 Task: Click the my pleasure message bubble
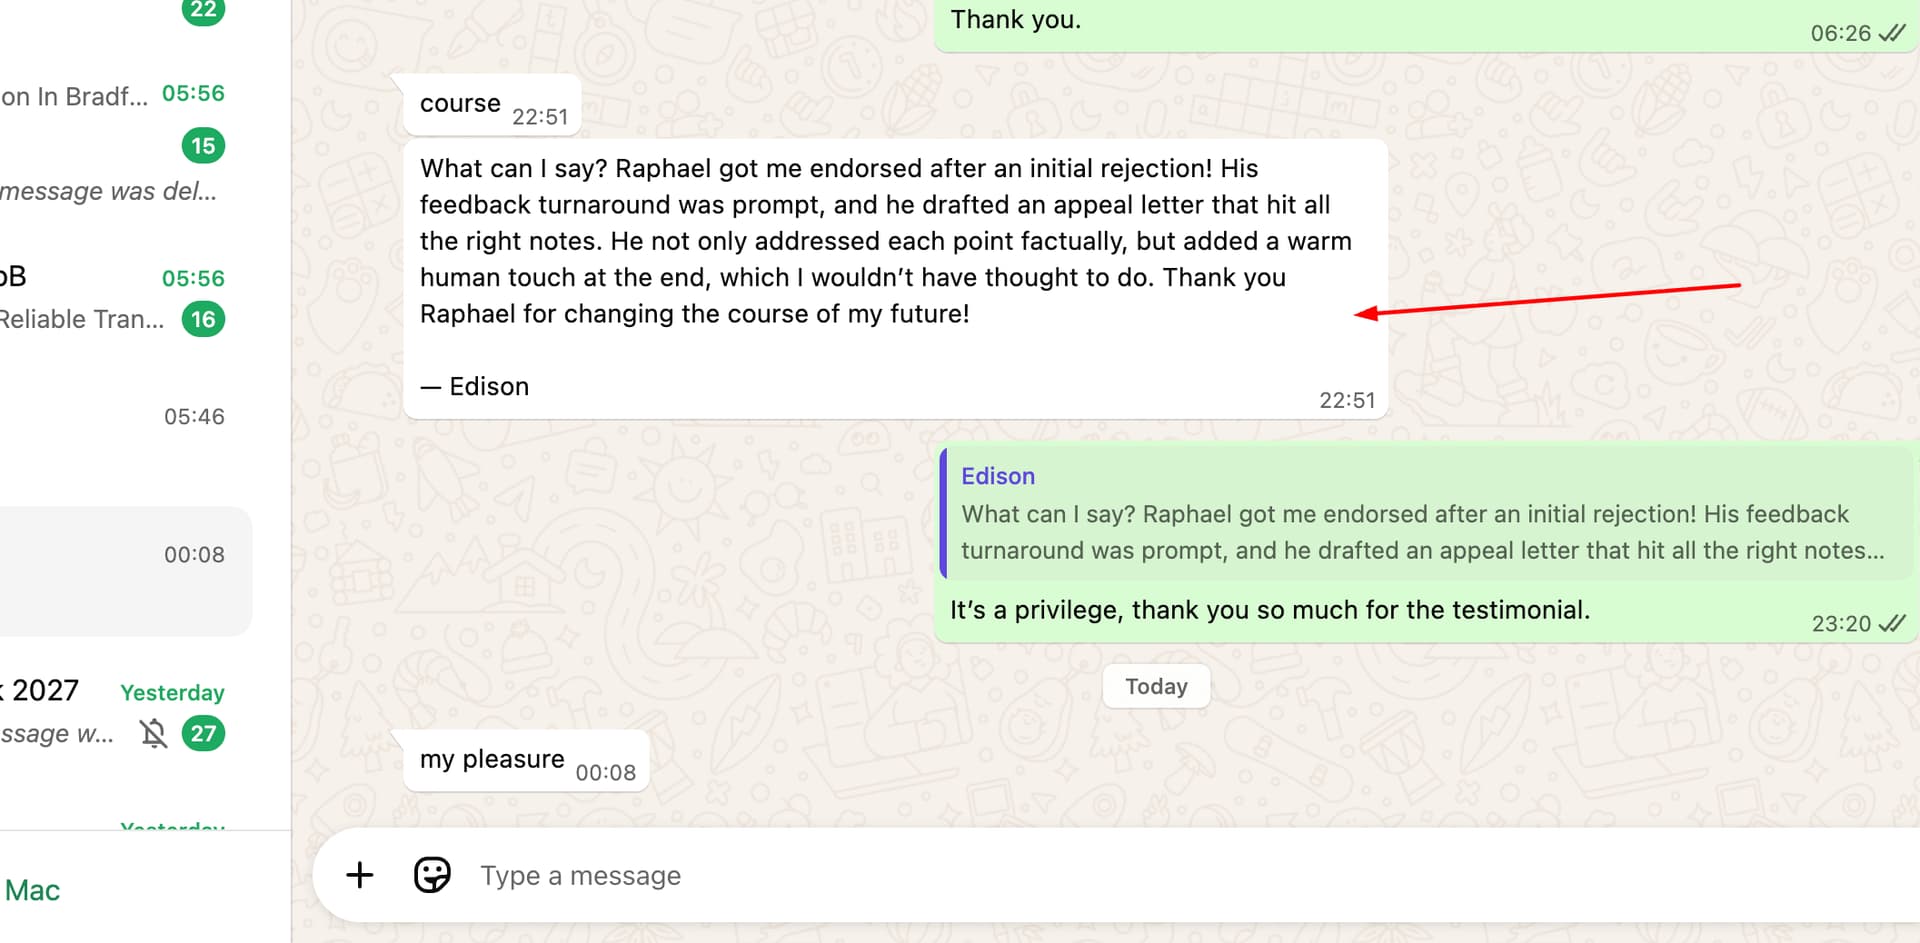click(x=492, y=760)
